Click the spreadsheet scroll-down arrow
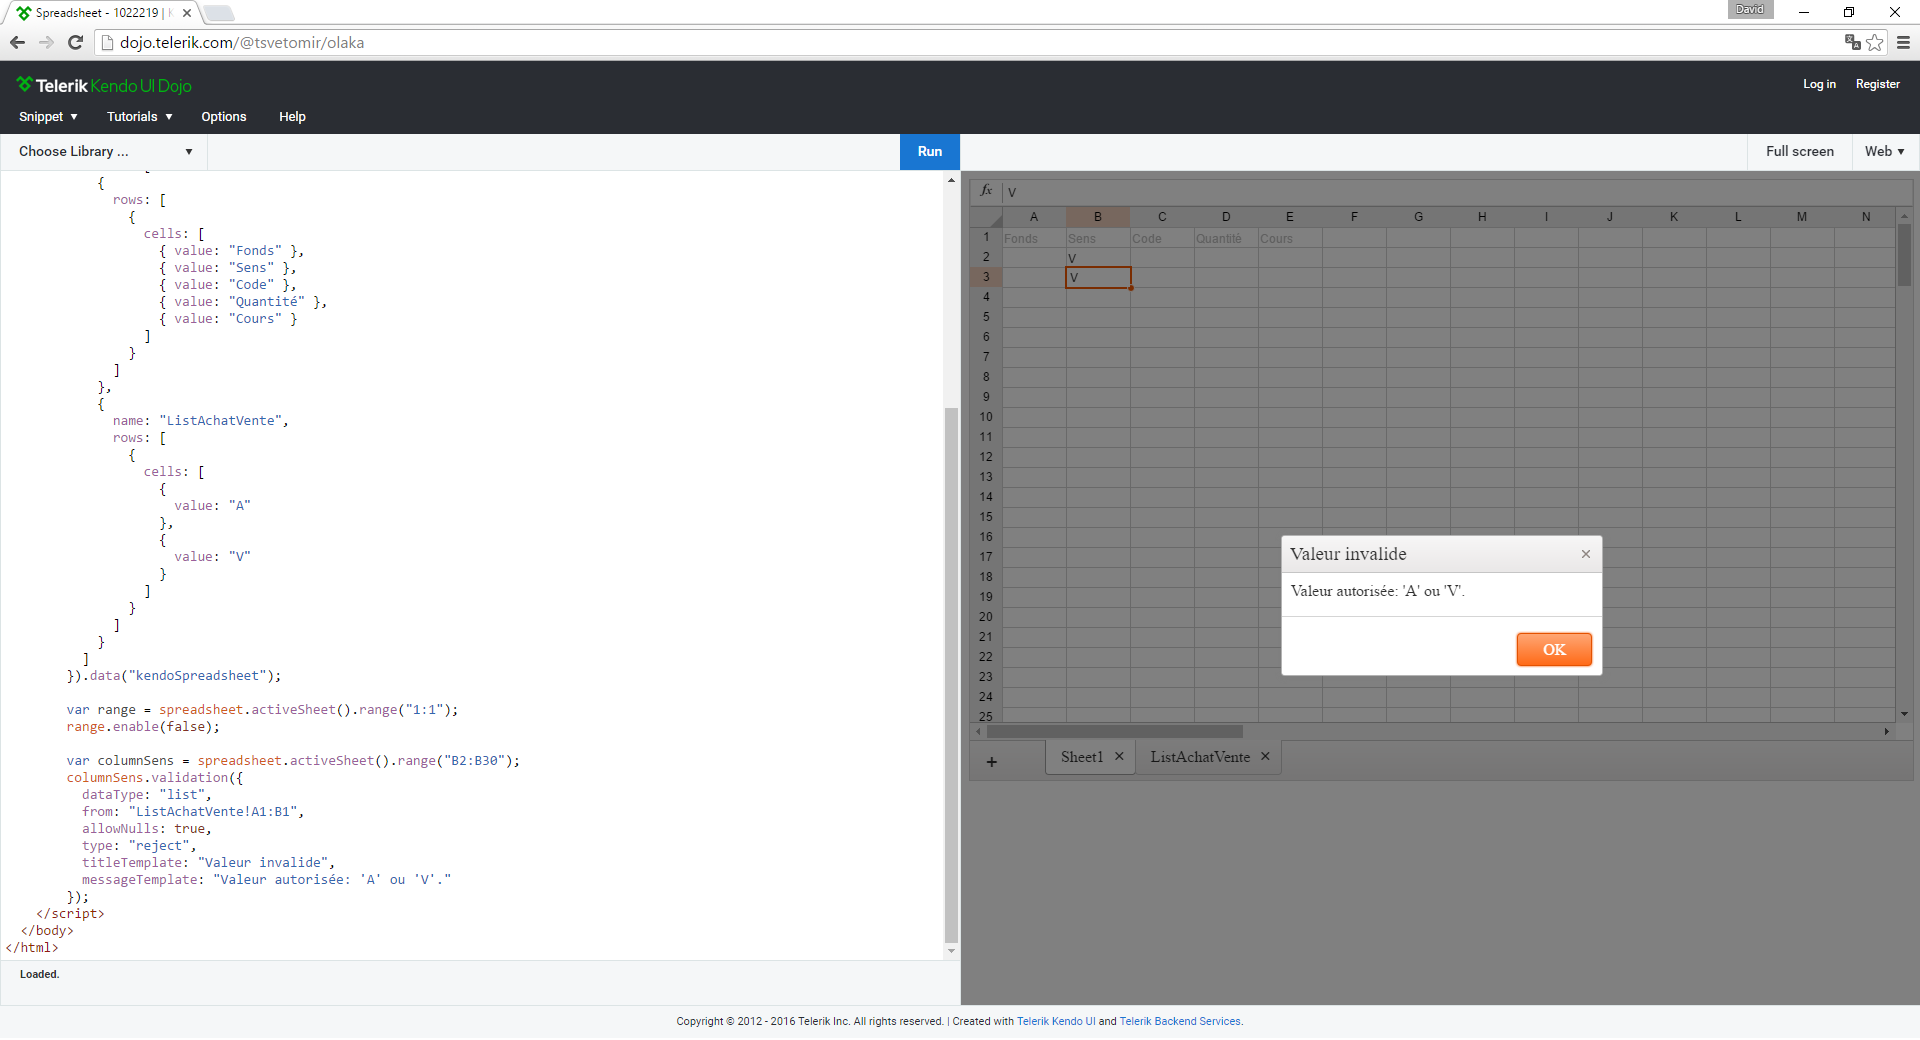This screenshot has width=1920, height=1040. click(1904, 714)
